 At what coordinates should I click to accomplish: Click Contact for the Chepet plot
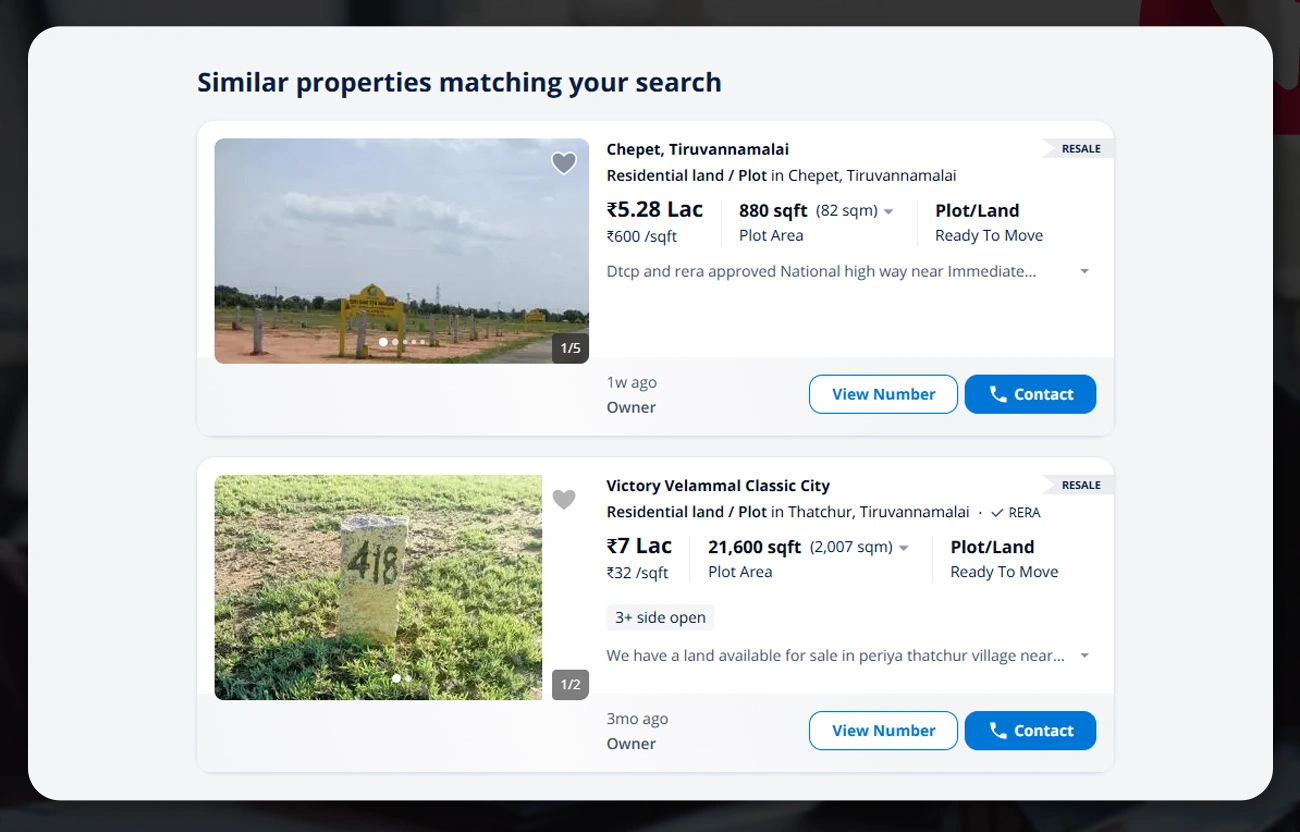tap(1030, 394)
